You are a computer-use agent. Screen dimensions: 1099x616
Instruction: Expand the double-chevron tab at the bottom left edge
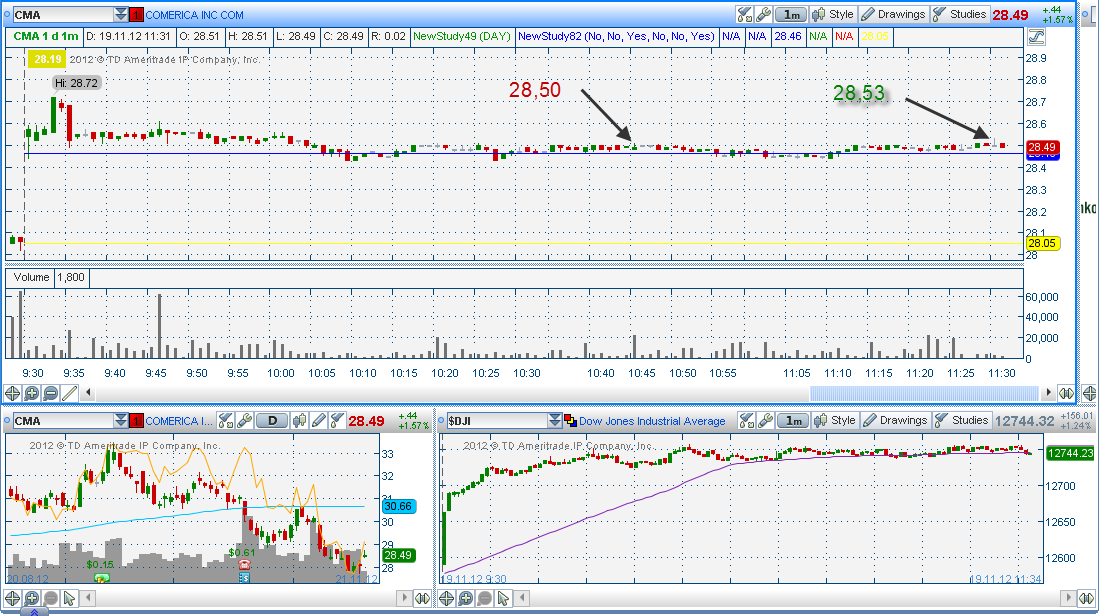(x=34, y=612)
